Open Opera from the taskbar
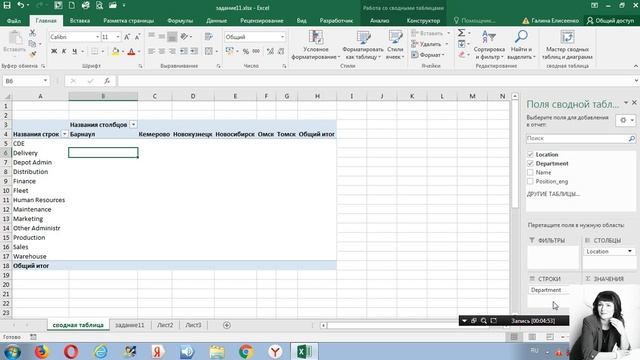The width and height of the screenshot is (640, 360). pos(71,351)
